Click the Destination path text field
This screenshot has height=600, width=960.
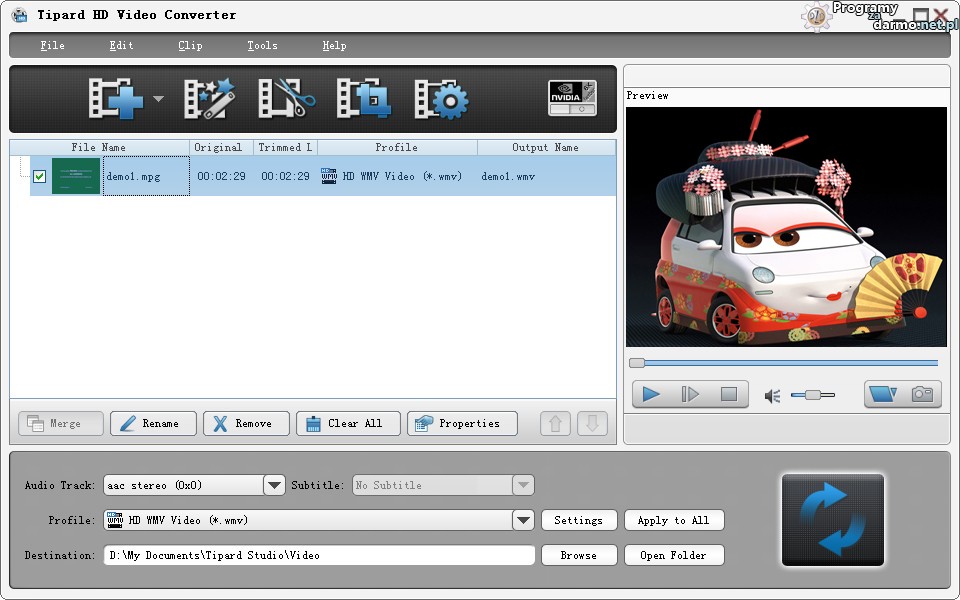[x=318, y=555]
